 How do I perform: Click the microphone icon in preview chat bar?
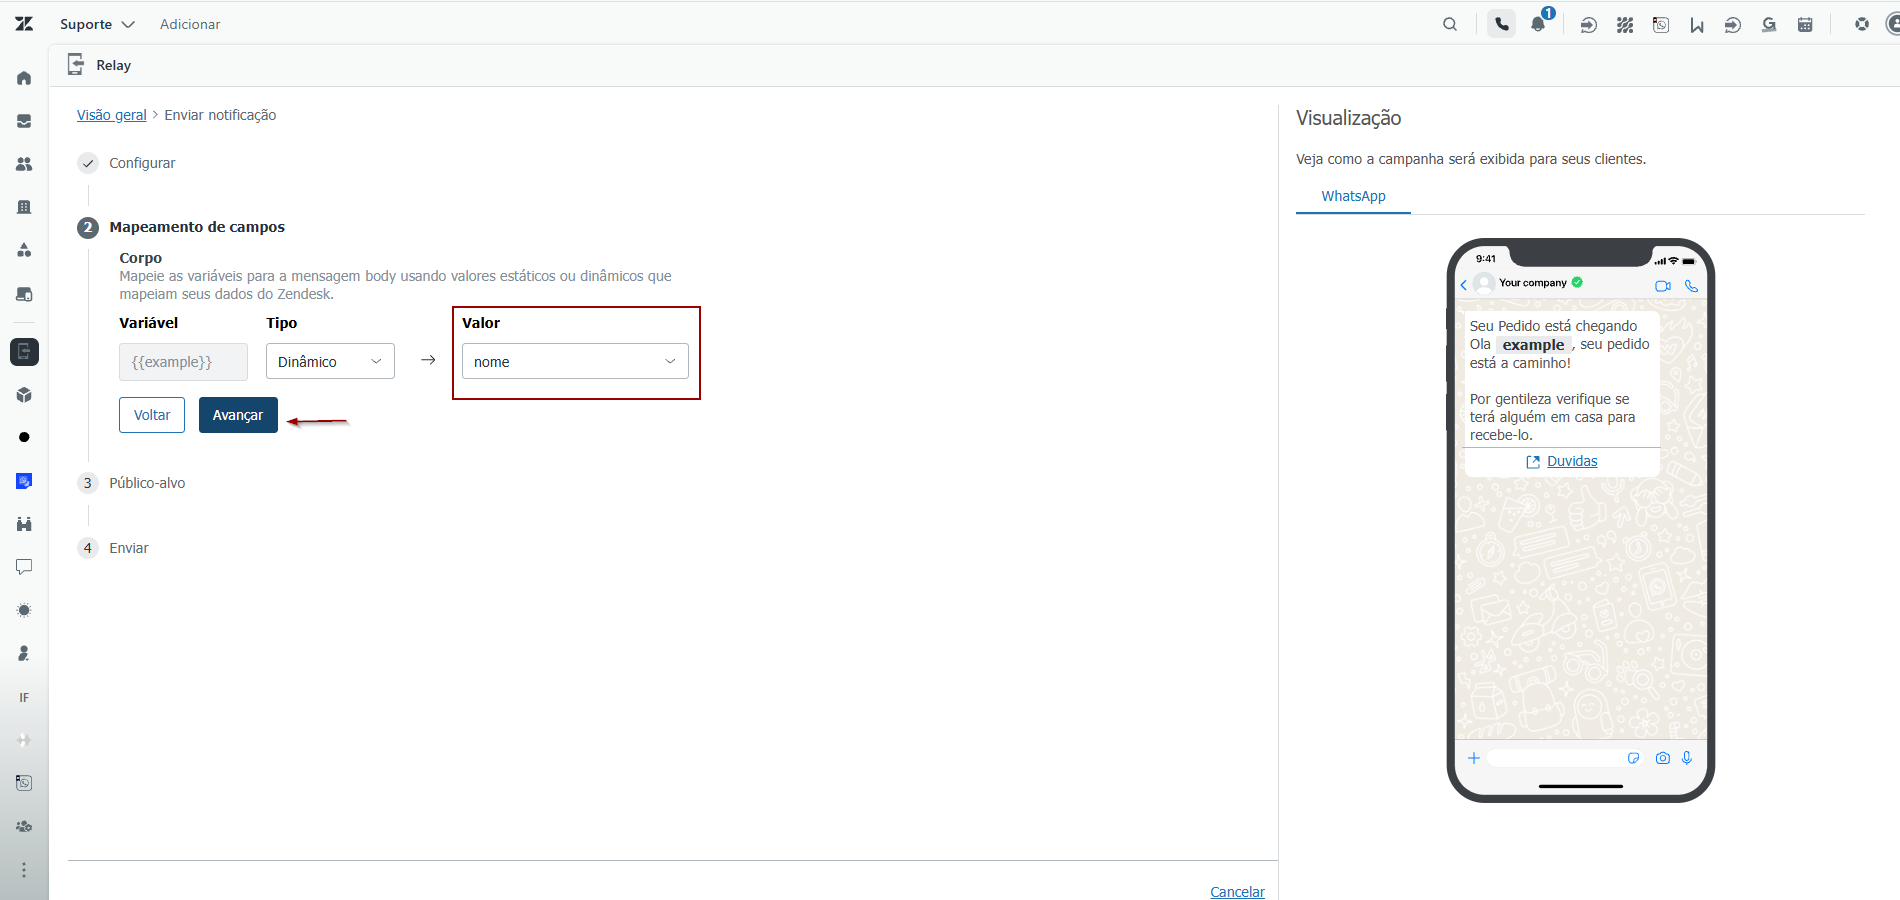click(1687, 758)
